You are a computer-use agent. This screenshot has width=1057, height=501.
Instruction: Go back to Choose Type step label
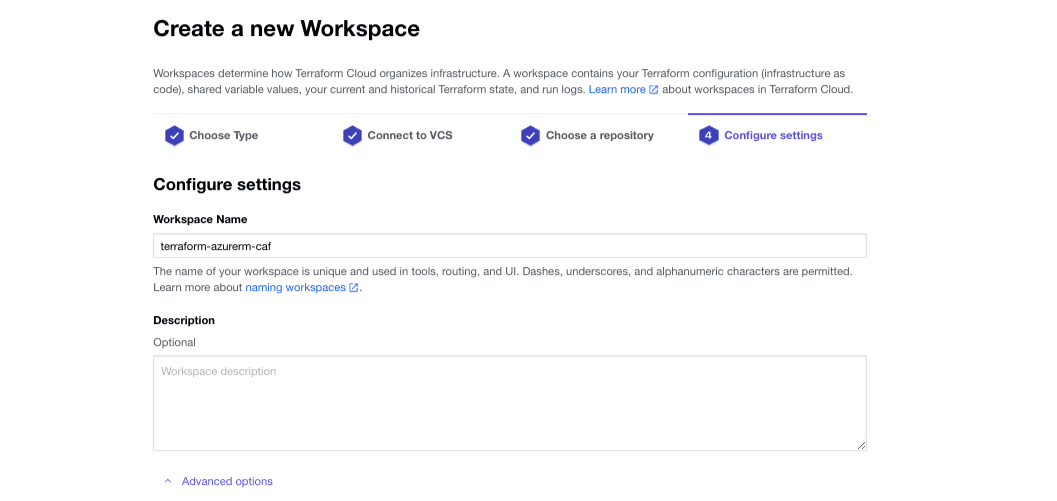(223, 136)
